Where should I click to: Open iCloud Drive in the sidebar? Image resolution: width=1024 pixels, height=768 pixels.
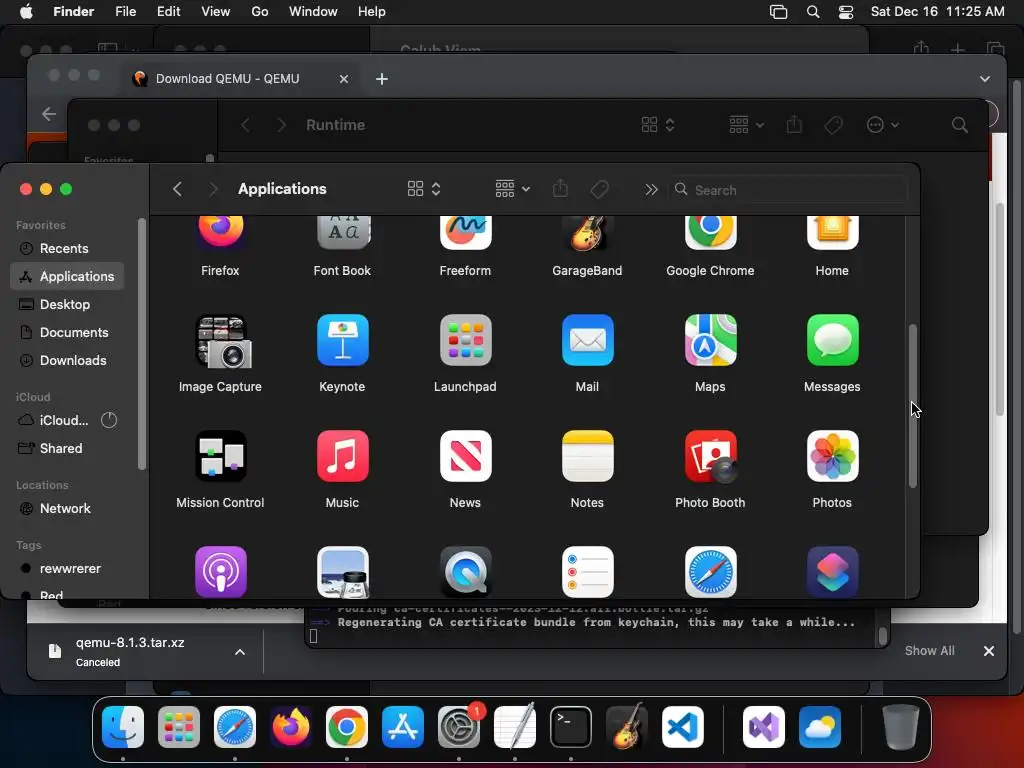(x=63, y=421)
